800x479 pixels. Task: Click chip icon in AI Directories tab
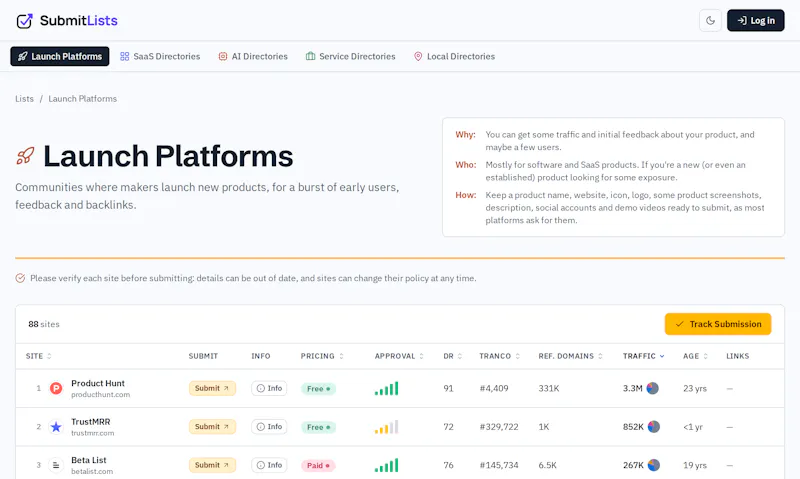coord(223,56)
